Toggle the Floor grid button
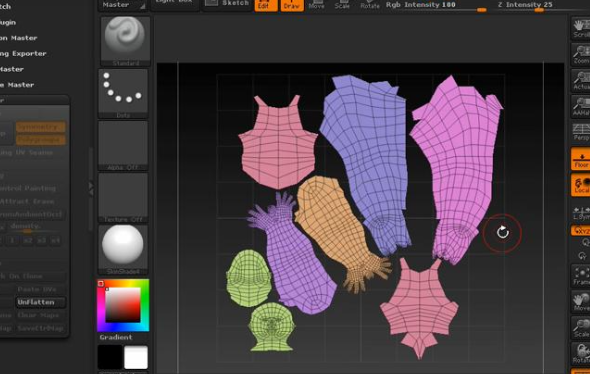590x374 pixels. pos(581,160)
